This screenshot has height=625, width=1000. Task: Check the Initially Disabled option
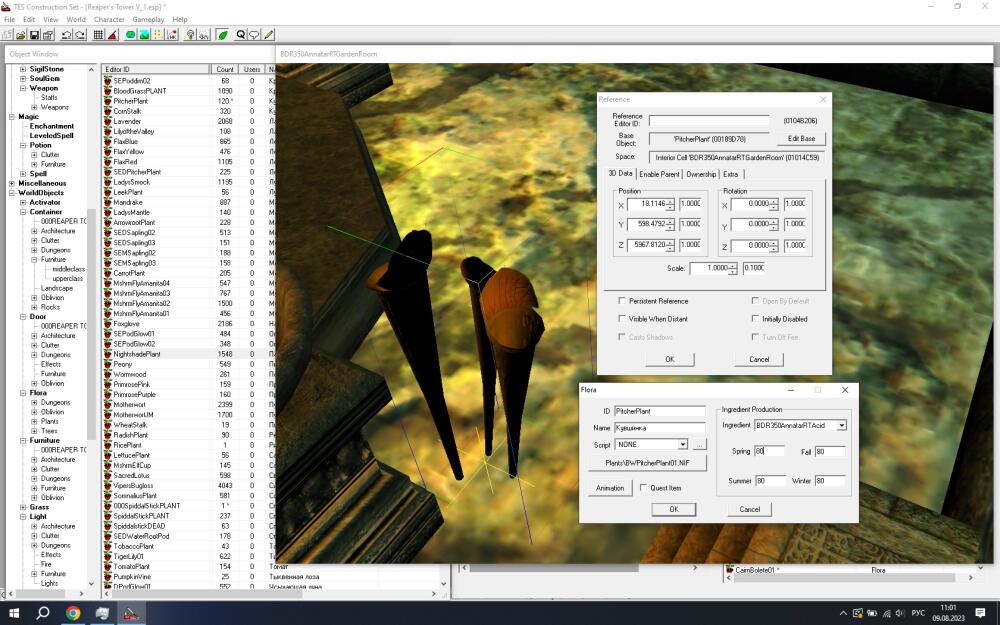coord(755,318)
